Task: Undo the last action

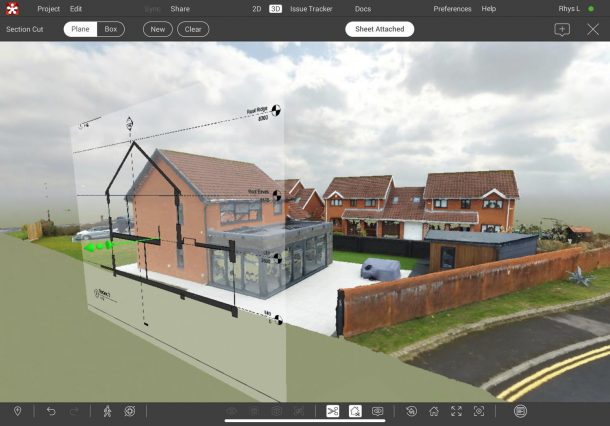Action: [51, 411]
